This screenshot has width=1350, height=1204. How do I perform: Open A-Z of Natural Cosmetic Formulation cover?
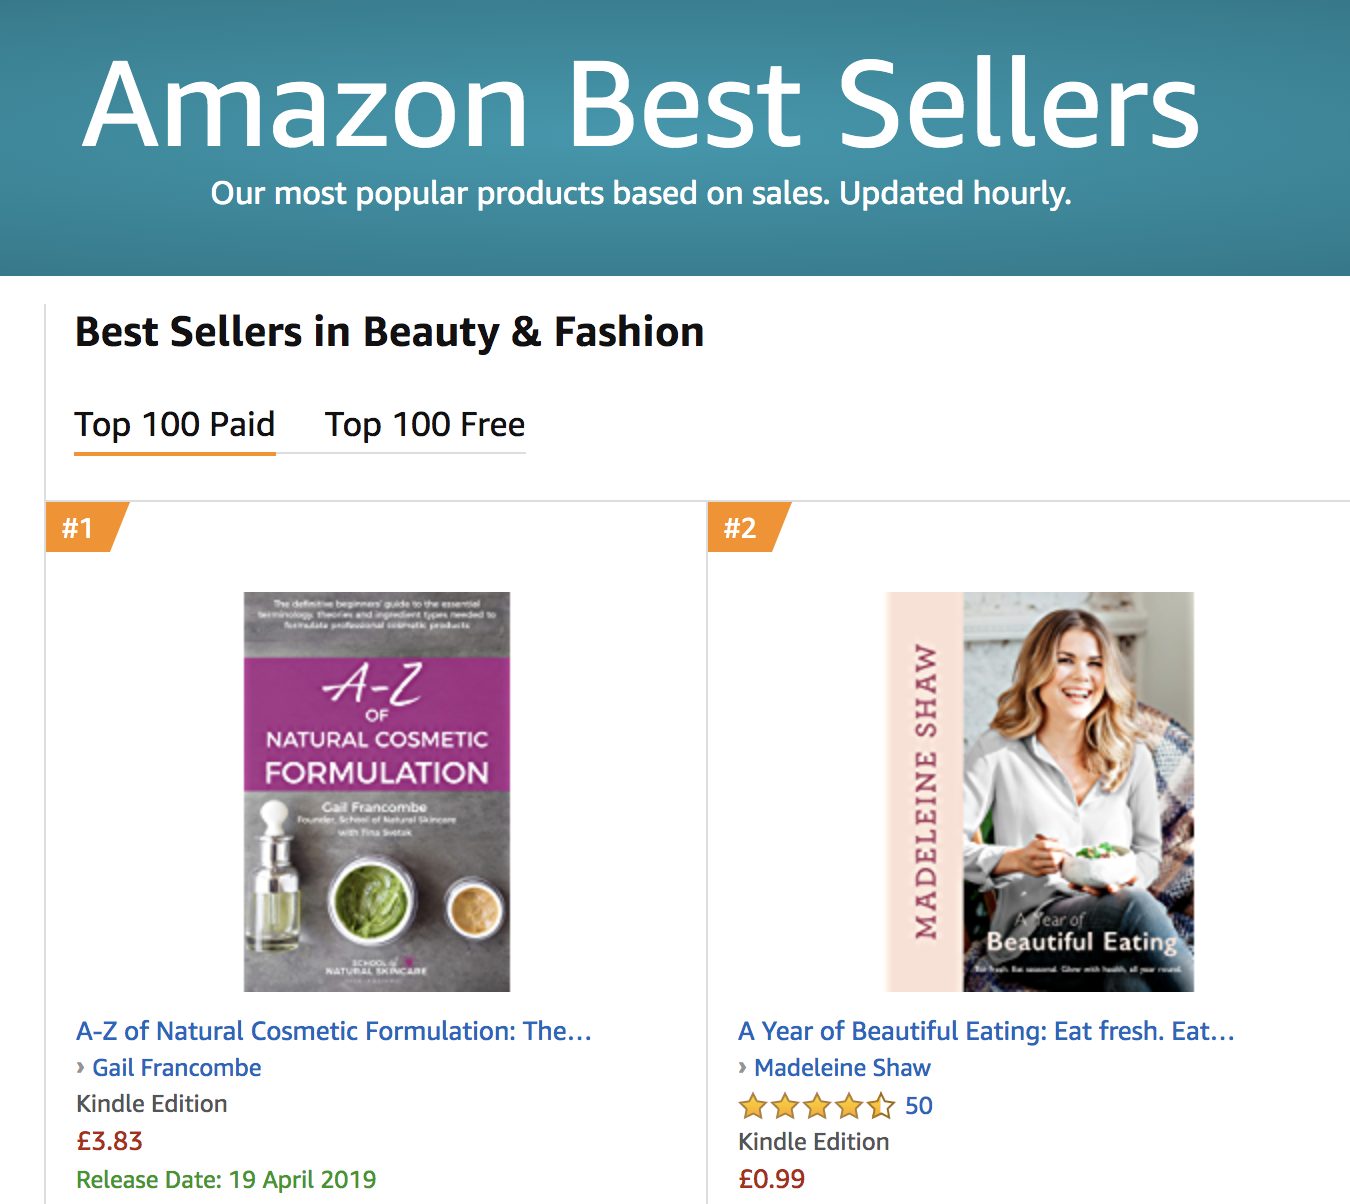[377, 791]
